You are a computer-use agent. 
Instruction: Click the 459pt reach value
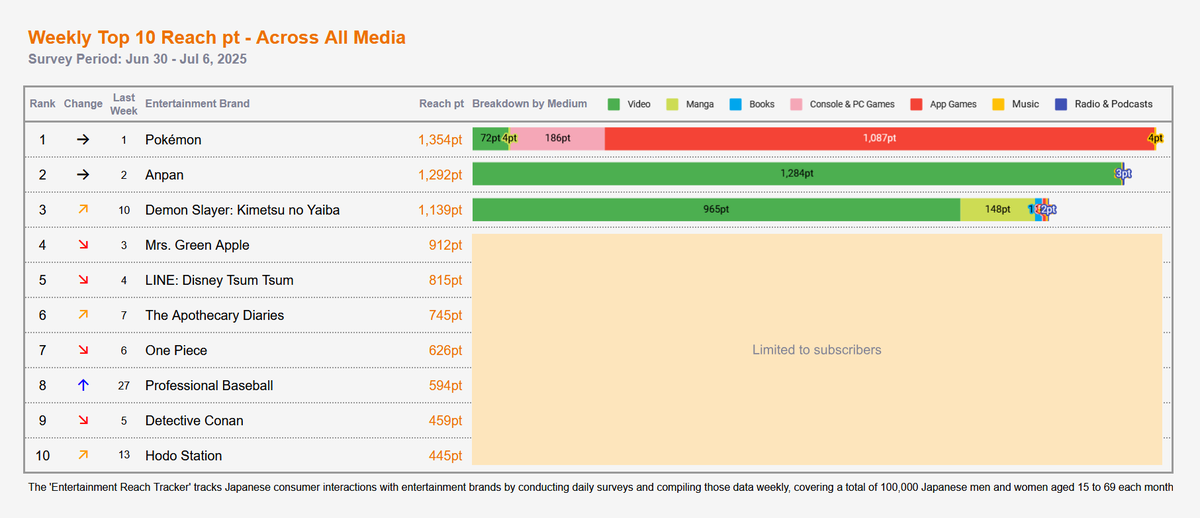pyautogui.click(x=446, y=420)
